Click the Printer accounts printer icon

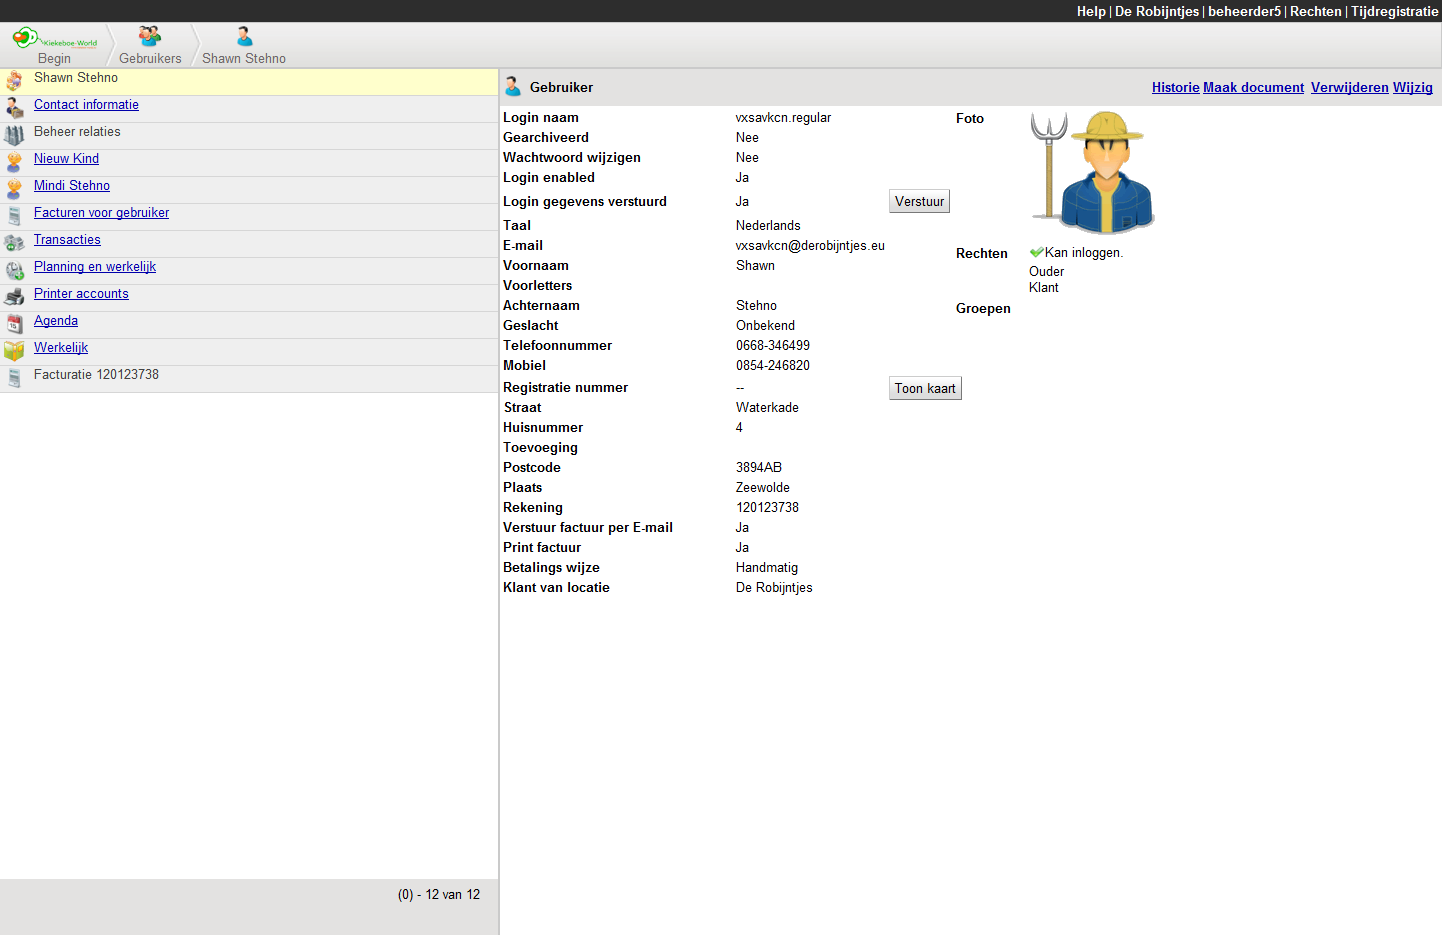coord(14,297)
